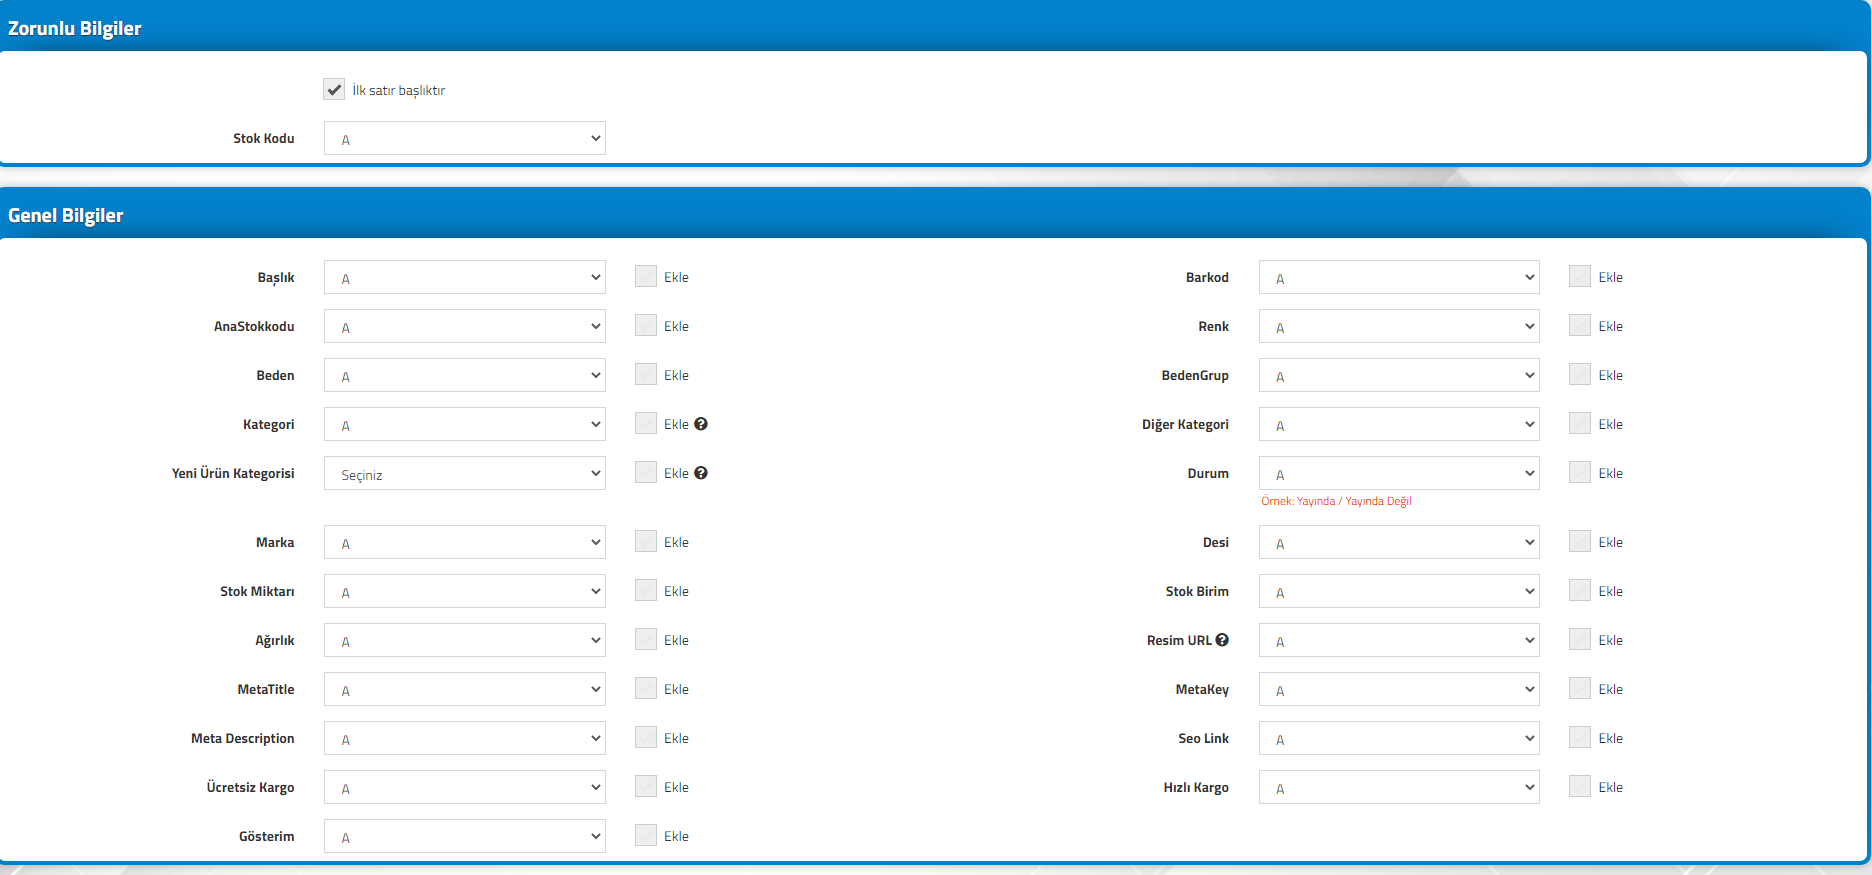Enable the Ekle checkbox for Barkod
The width and height of the screenshot is (1872, 875).
[x=1580, y=276]
